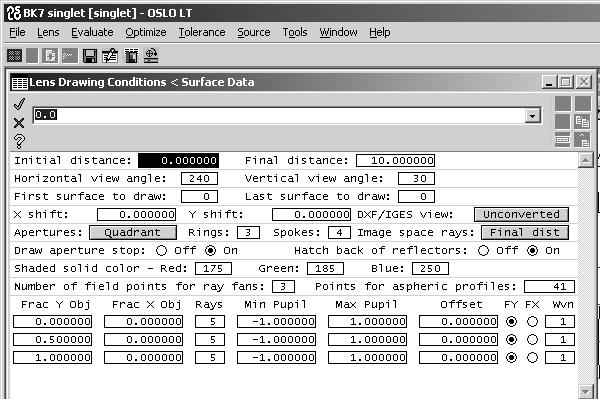Click the First surface to draw field
This screenshot has width=600, height=399.
[x=199, y=197]
